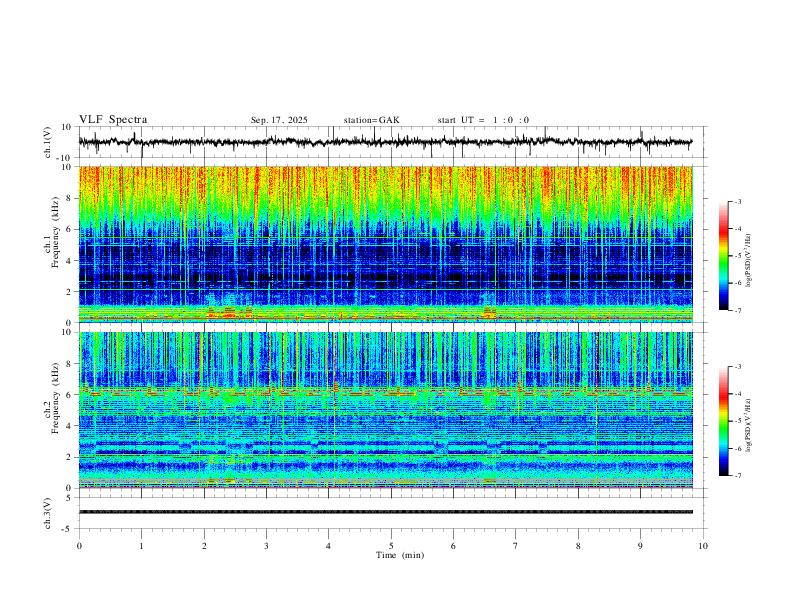Click the time axis tick label '5'

(x=391, y=546)
